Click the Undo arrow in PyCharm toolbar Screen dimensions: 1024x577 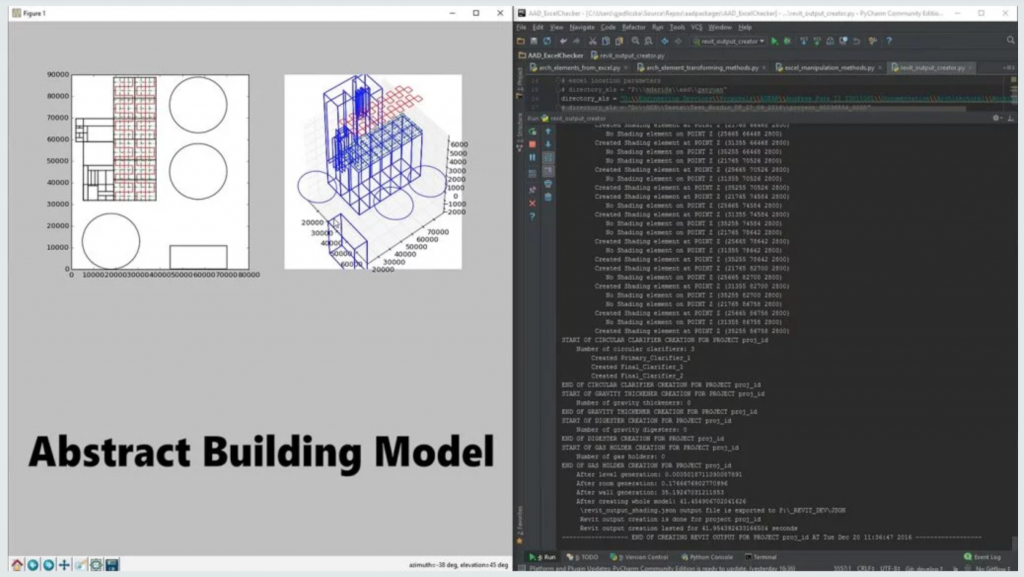(x=564, y=41)
